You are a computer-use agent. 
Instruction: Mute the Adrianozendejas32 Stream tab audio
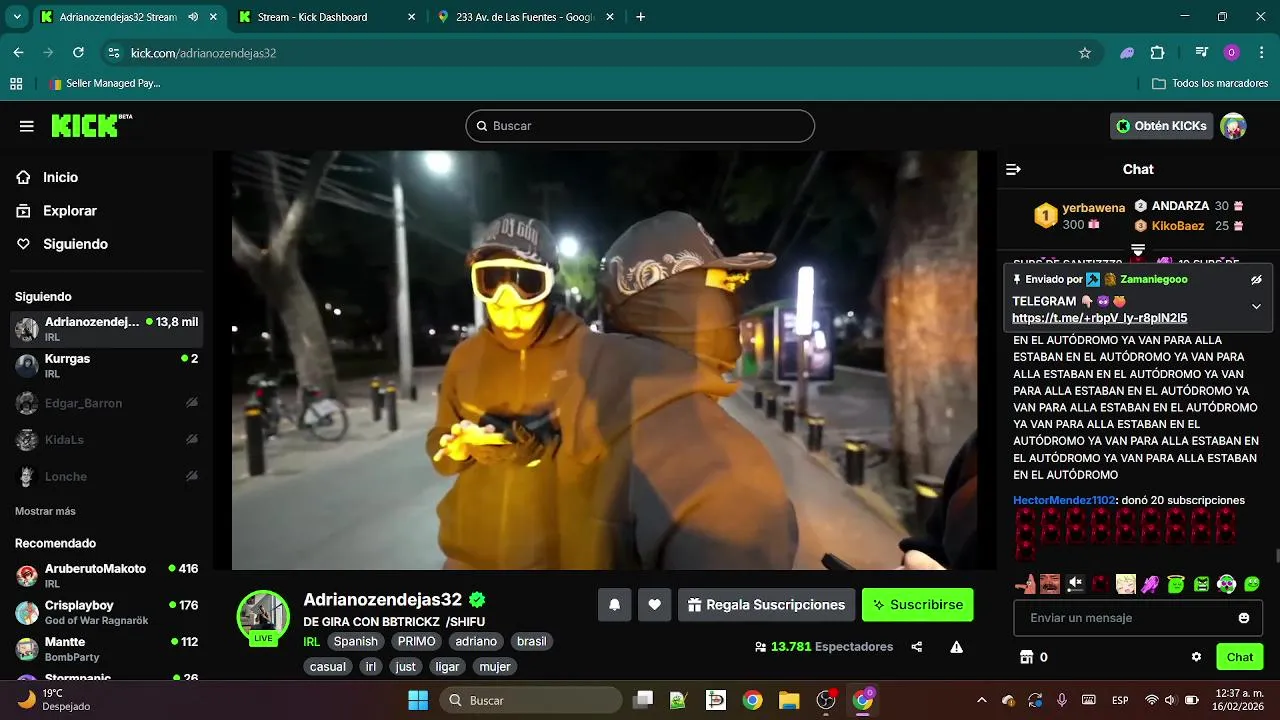coord(193,17)
